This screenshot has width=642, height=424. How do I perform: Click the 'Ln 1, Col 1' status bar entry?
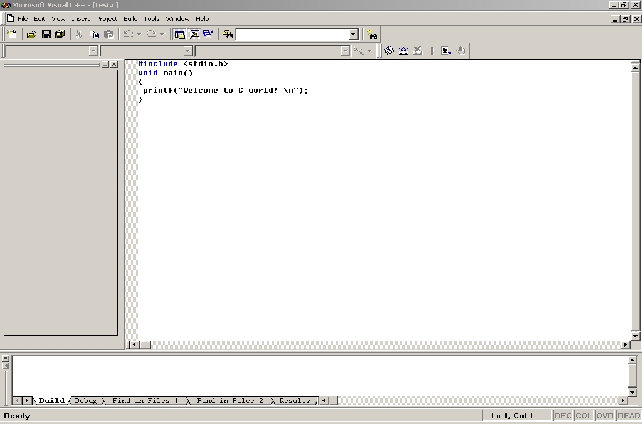click(x=512, y=416)
